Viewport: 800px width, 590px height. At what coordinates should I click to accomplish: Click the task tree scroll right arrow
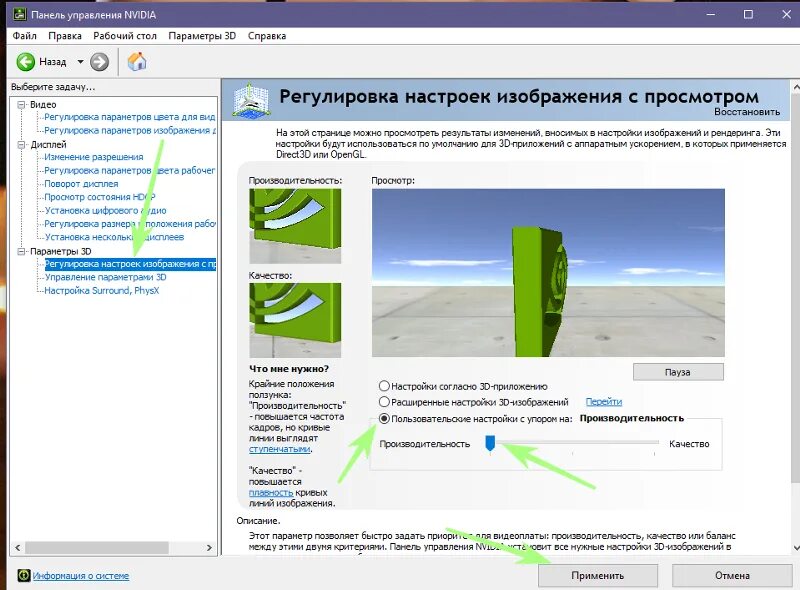[209, 548]
